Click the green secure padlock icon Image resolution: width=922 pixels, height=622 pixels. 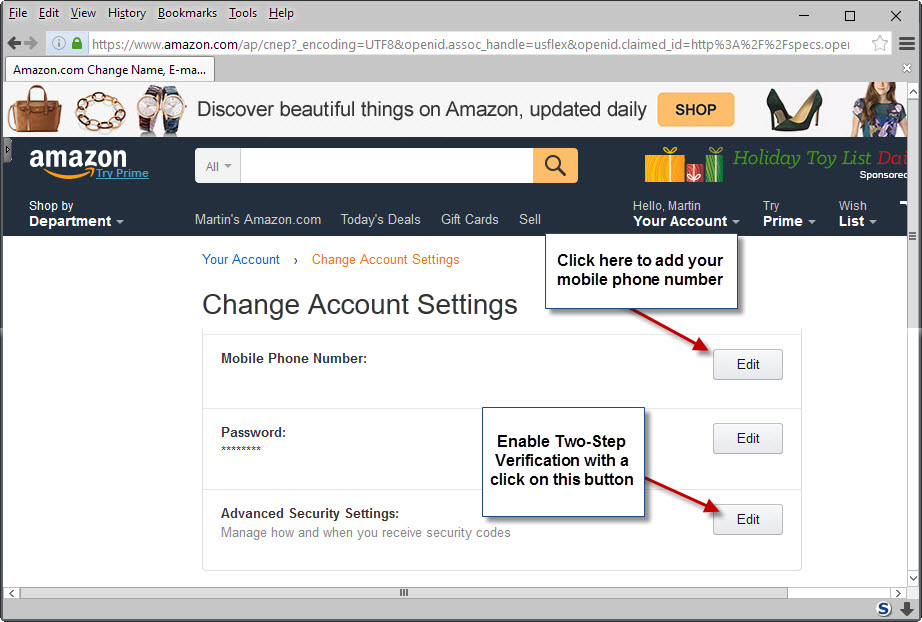click(x=77, y=43)
